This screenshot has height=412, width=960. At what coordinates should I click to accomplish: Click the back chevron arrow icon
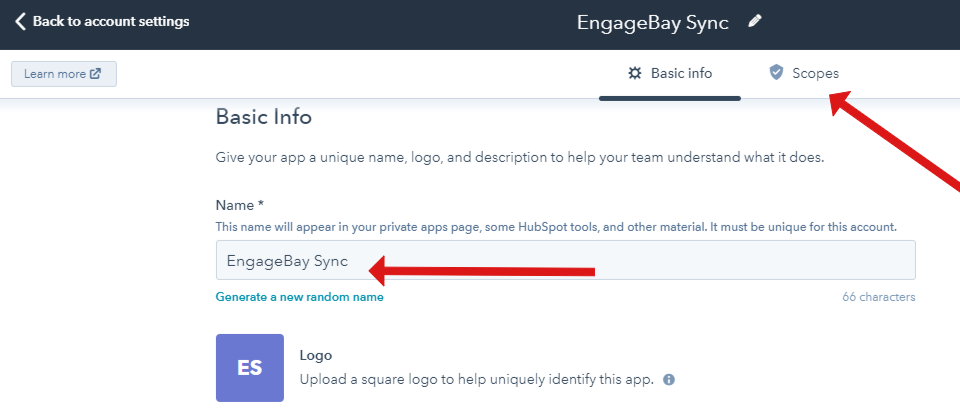tap(20, 22)
